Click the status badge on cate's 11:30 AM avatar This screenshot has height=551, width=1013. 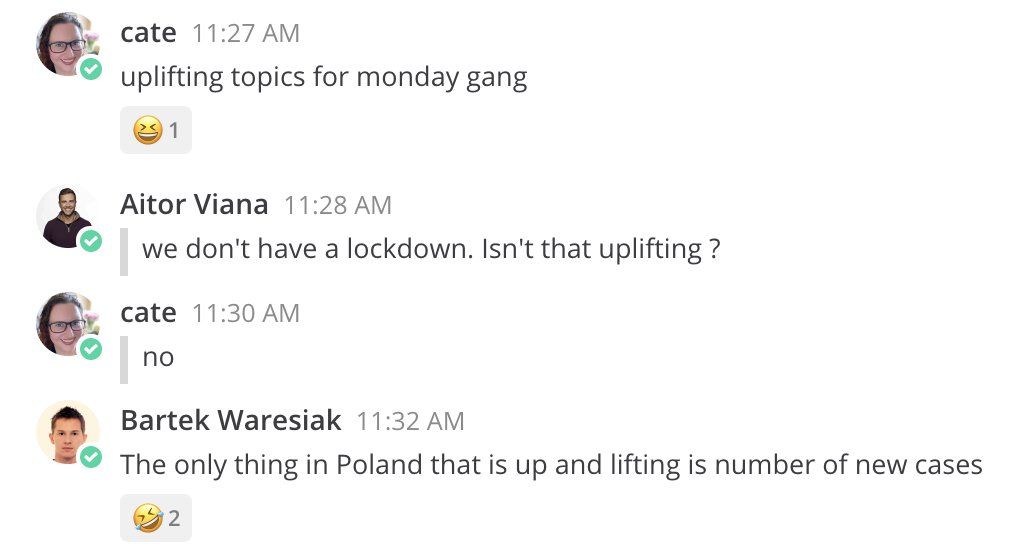[x=91, y=348]
